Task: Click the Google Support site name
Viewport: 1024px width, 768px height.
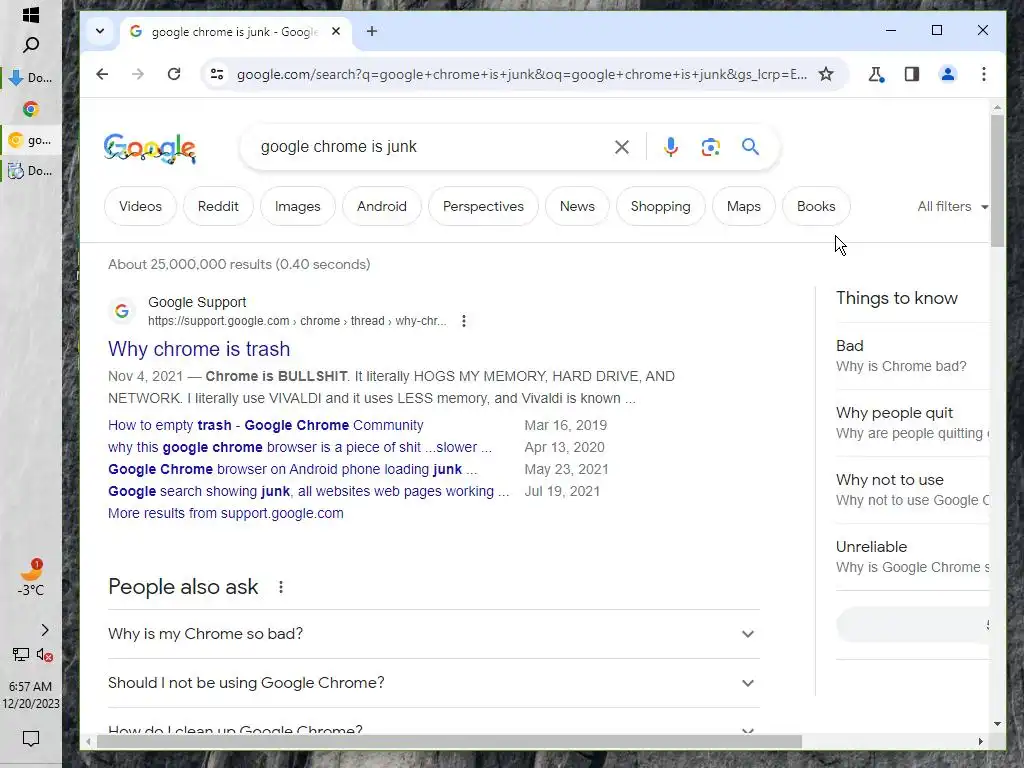Action: coord(197,302)
